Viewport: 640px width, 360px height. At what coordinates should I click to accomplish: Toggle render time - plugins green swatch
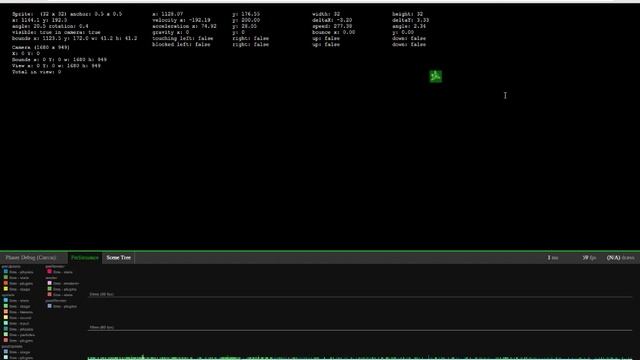(x=49, y=289)
